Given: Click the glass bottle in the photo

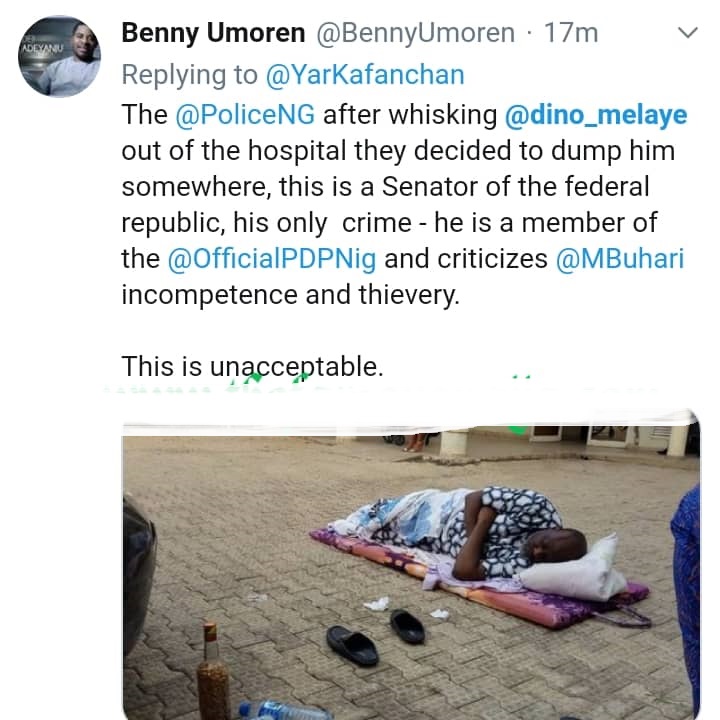Looking at the screenshot, I should (211, 671).
